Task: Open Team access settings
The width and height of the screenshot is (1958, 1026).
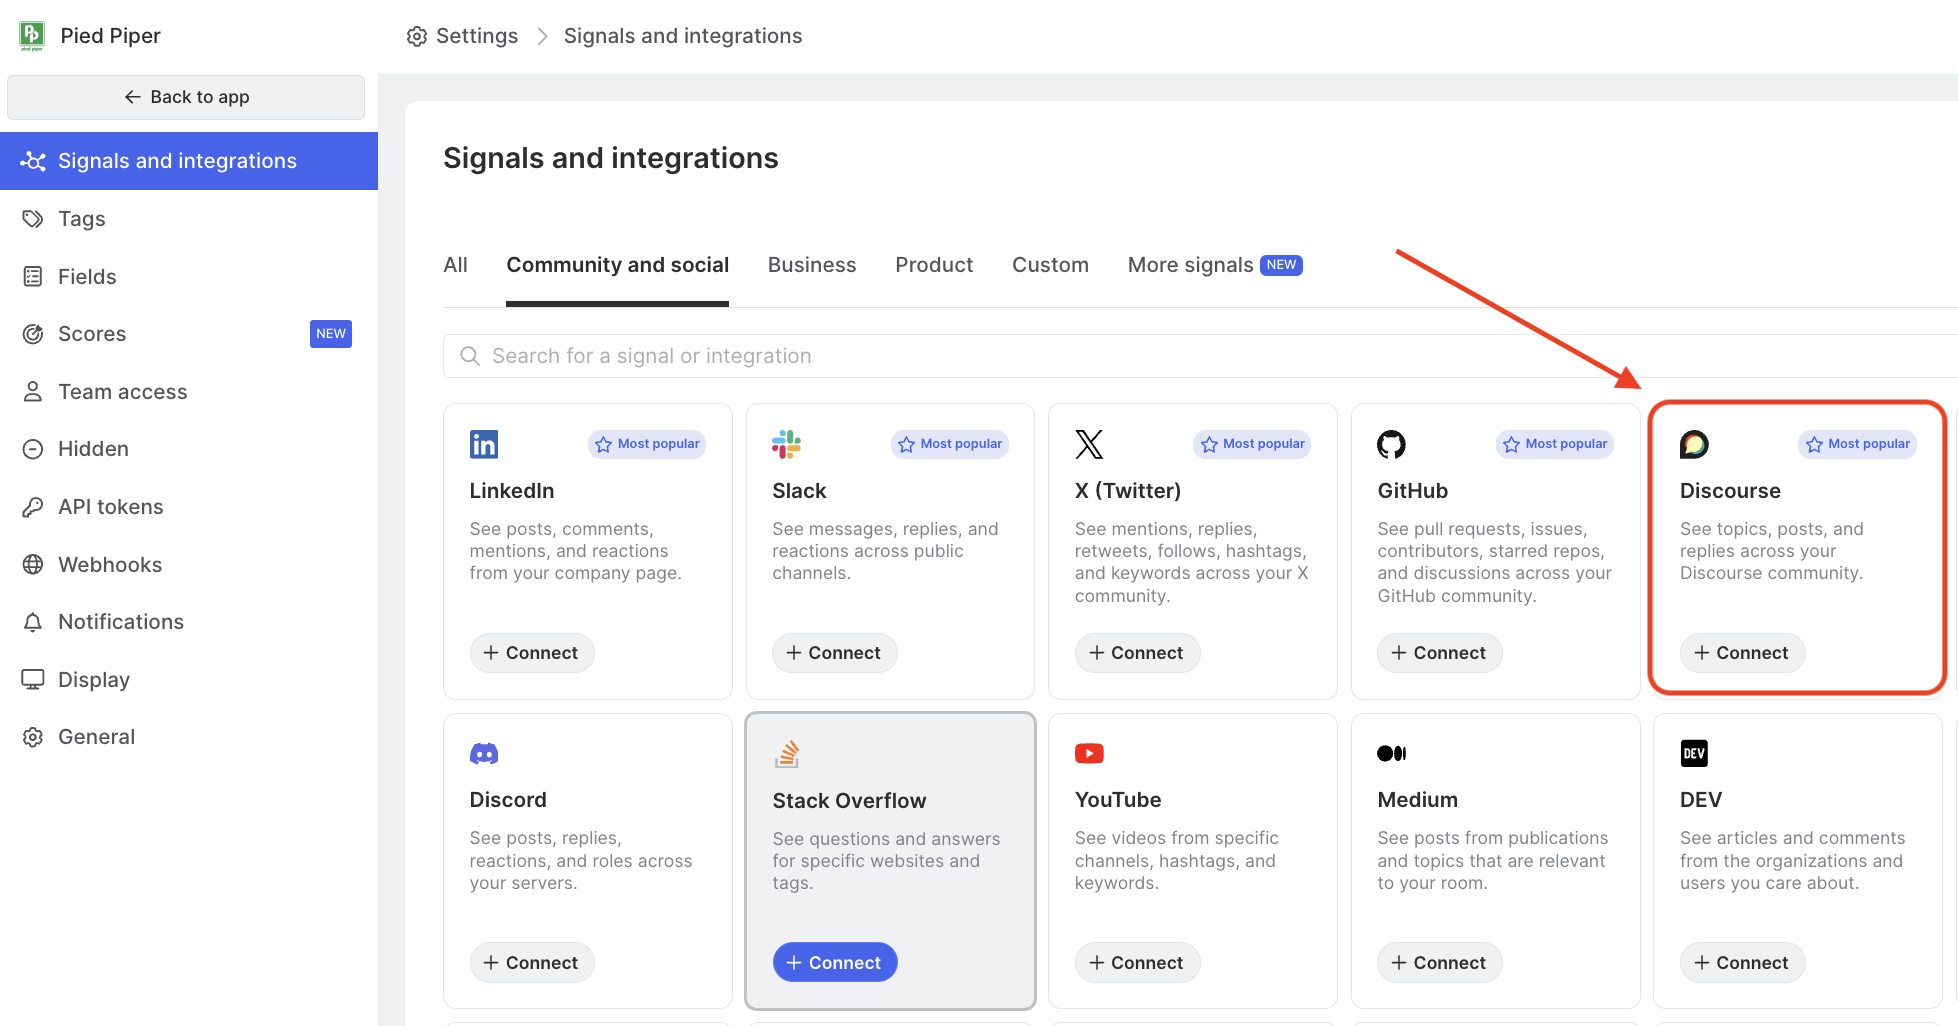Action: (189, 391)
